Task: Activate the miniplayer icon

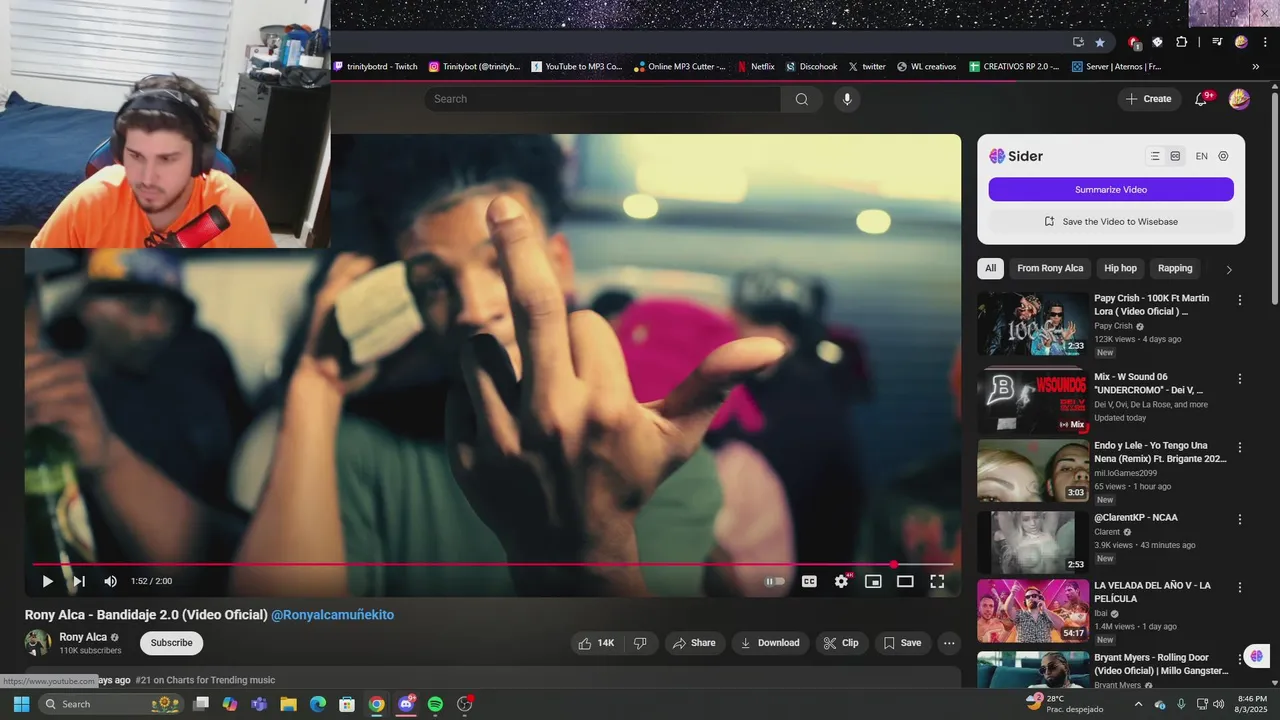Action: 873,581
